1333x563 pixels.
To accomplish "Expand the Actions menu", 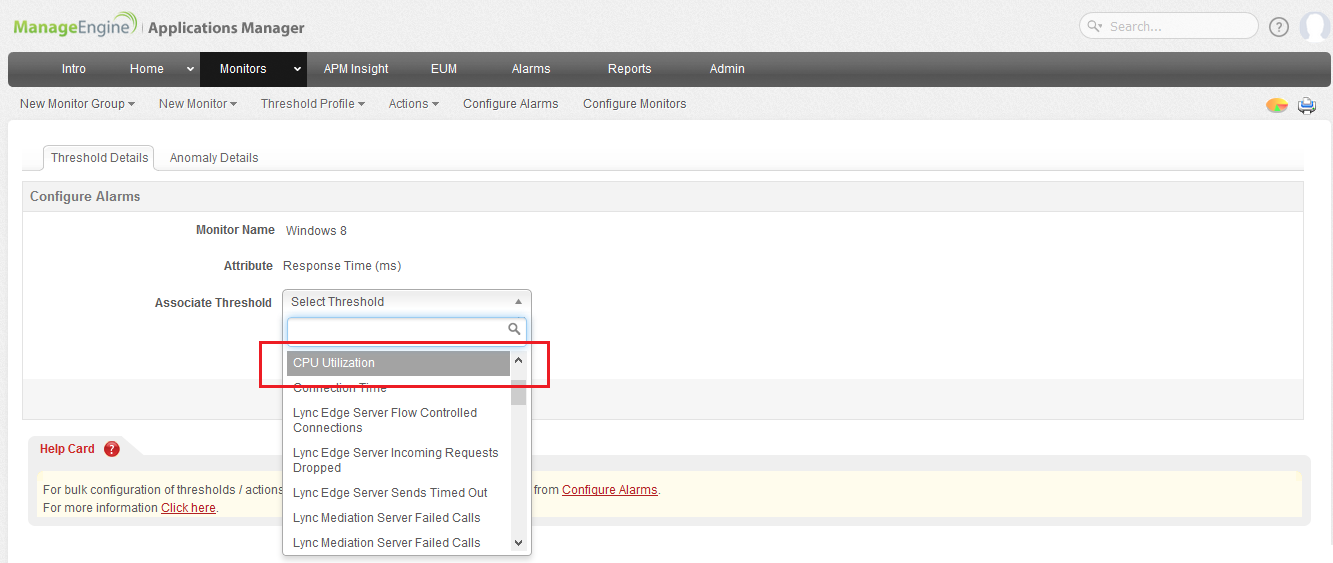I will (414, 104).
